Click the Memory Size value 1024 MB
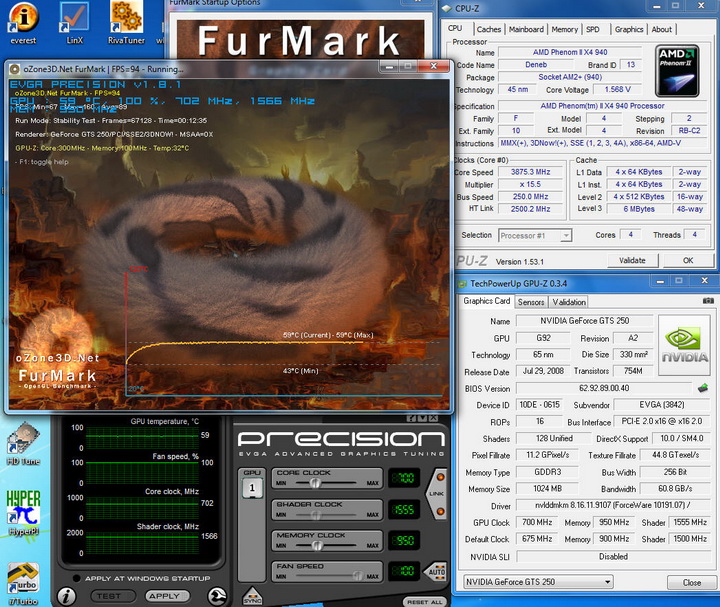Viewport: 720px width, 607px height. [547, 489]
